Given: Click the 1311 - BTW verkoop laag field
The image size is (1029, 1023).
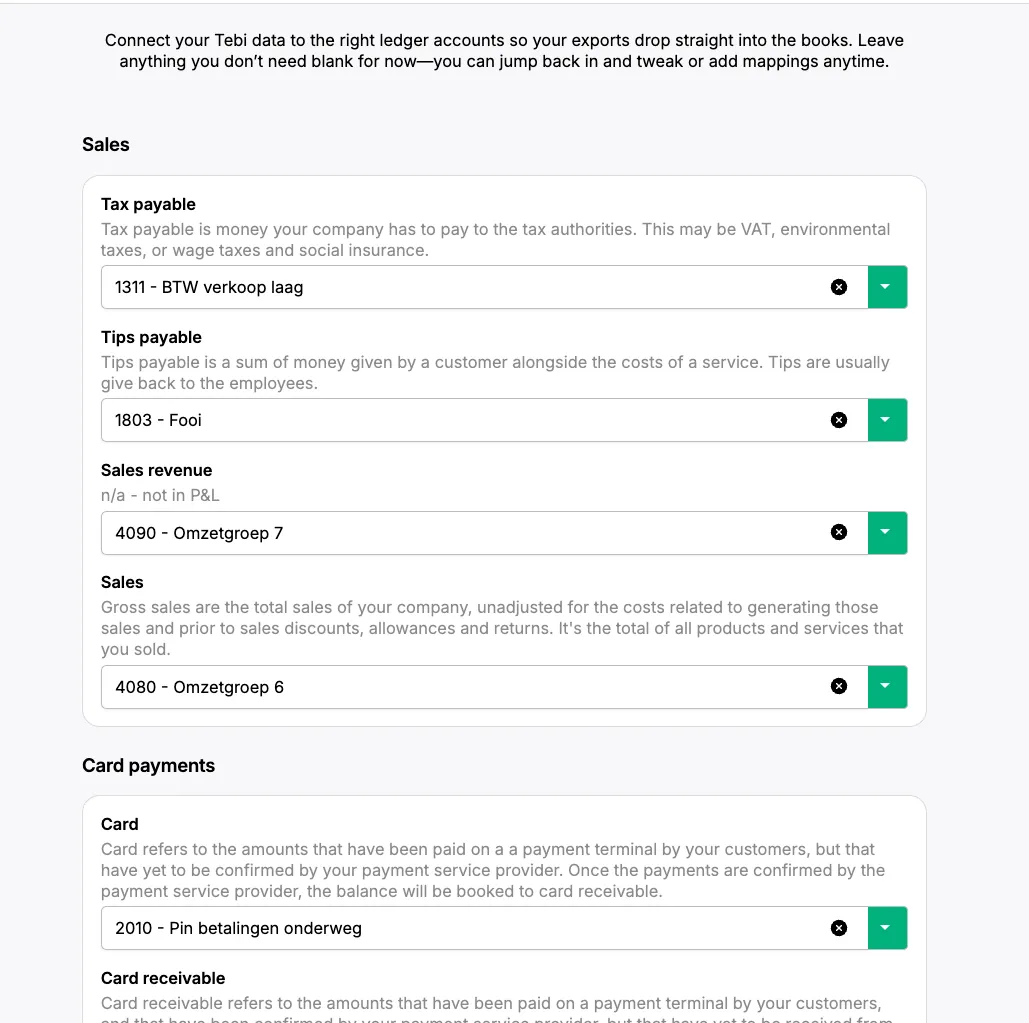Looking at the screenshot, I should coord(460,287).
